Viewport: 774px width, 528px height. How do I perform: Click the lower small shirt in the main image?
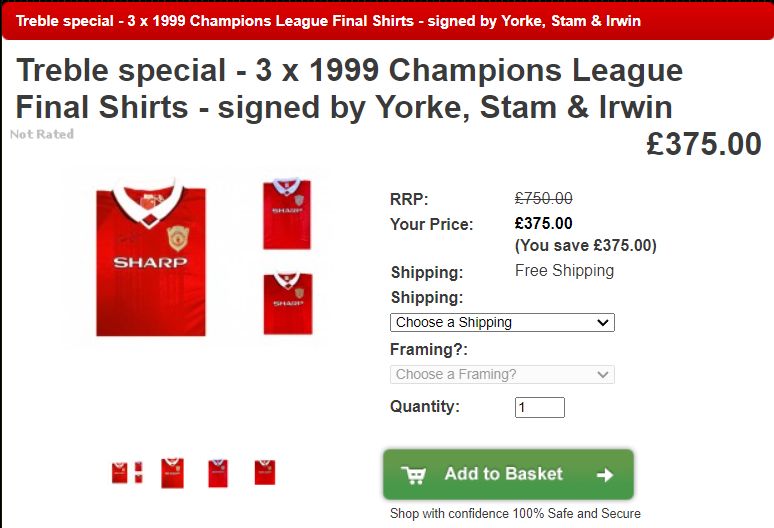click(x=287, y=303)
